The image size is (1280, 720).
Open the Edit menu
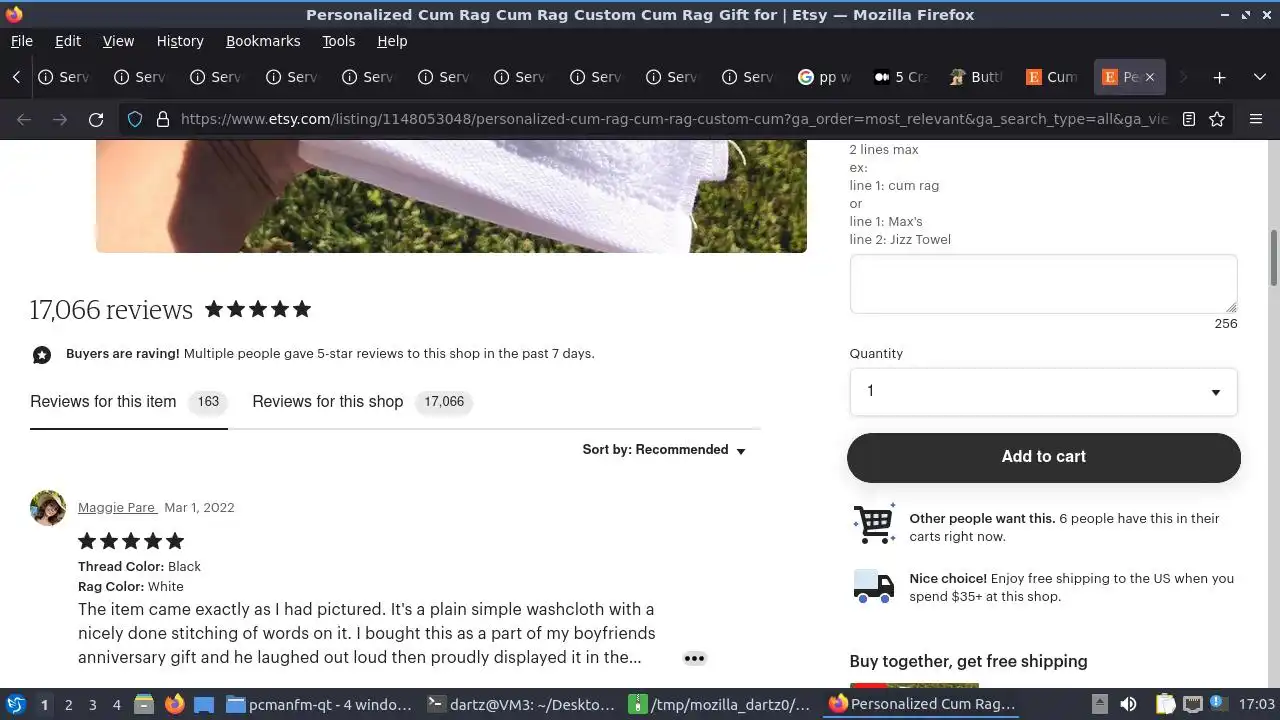(68, 41)
